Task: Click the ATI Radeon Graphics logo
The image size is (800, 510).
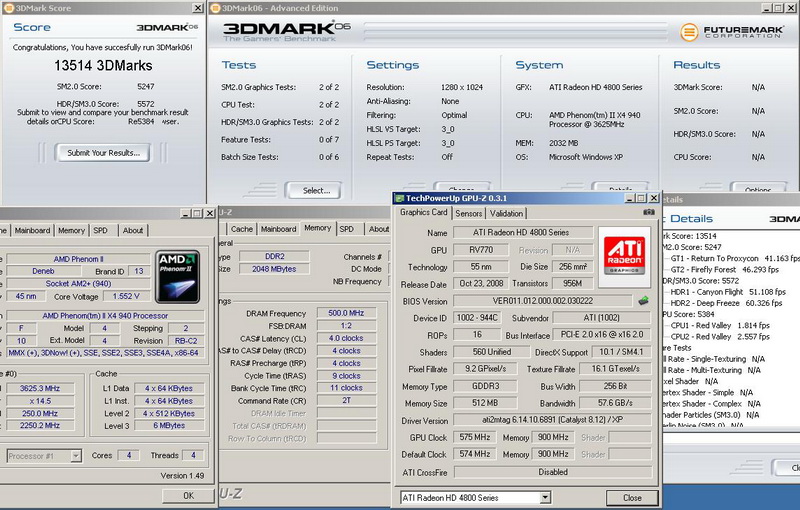Action: click(624, 257)
